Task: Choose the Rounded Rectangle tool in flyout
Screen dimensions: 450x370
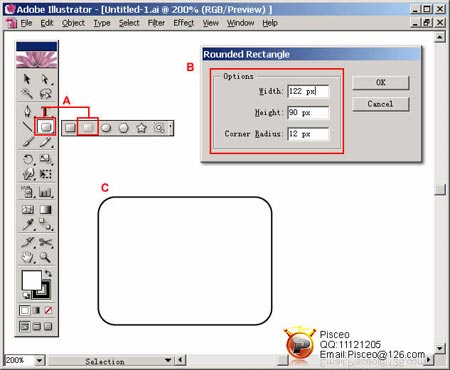Action: (88, 128)
